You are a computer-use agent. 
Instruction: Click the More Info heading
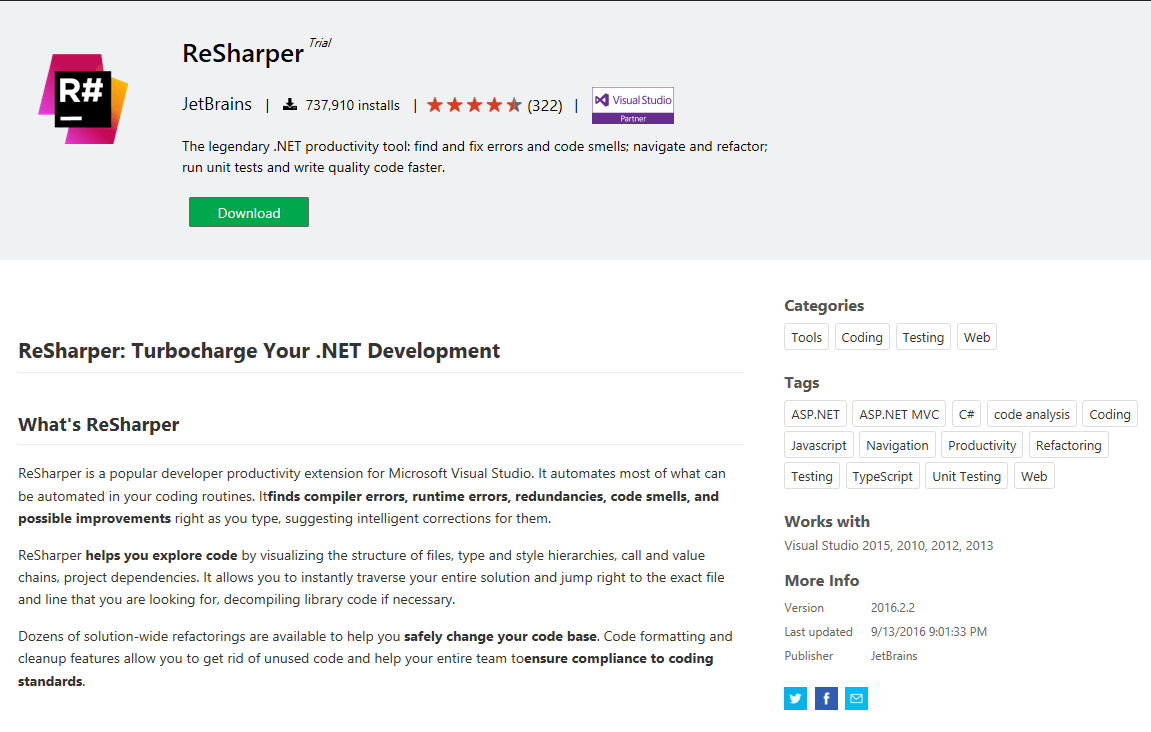point(821,580)
